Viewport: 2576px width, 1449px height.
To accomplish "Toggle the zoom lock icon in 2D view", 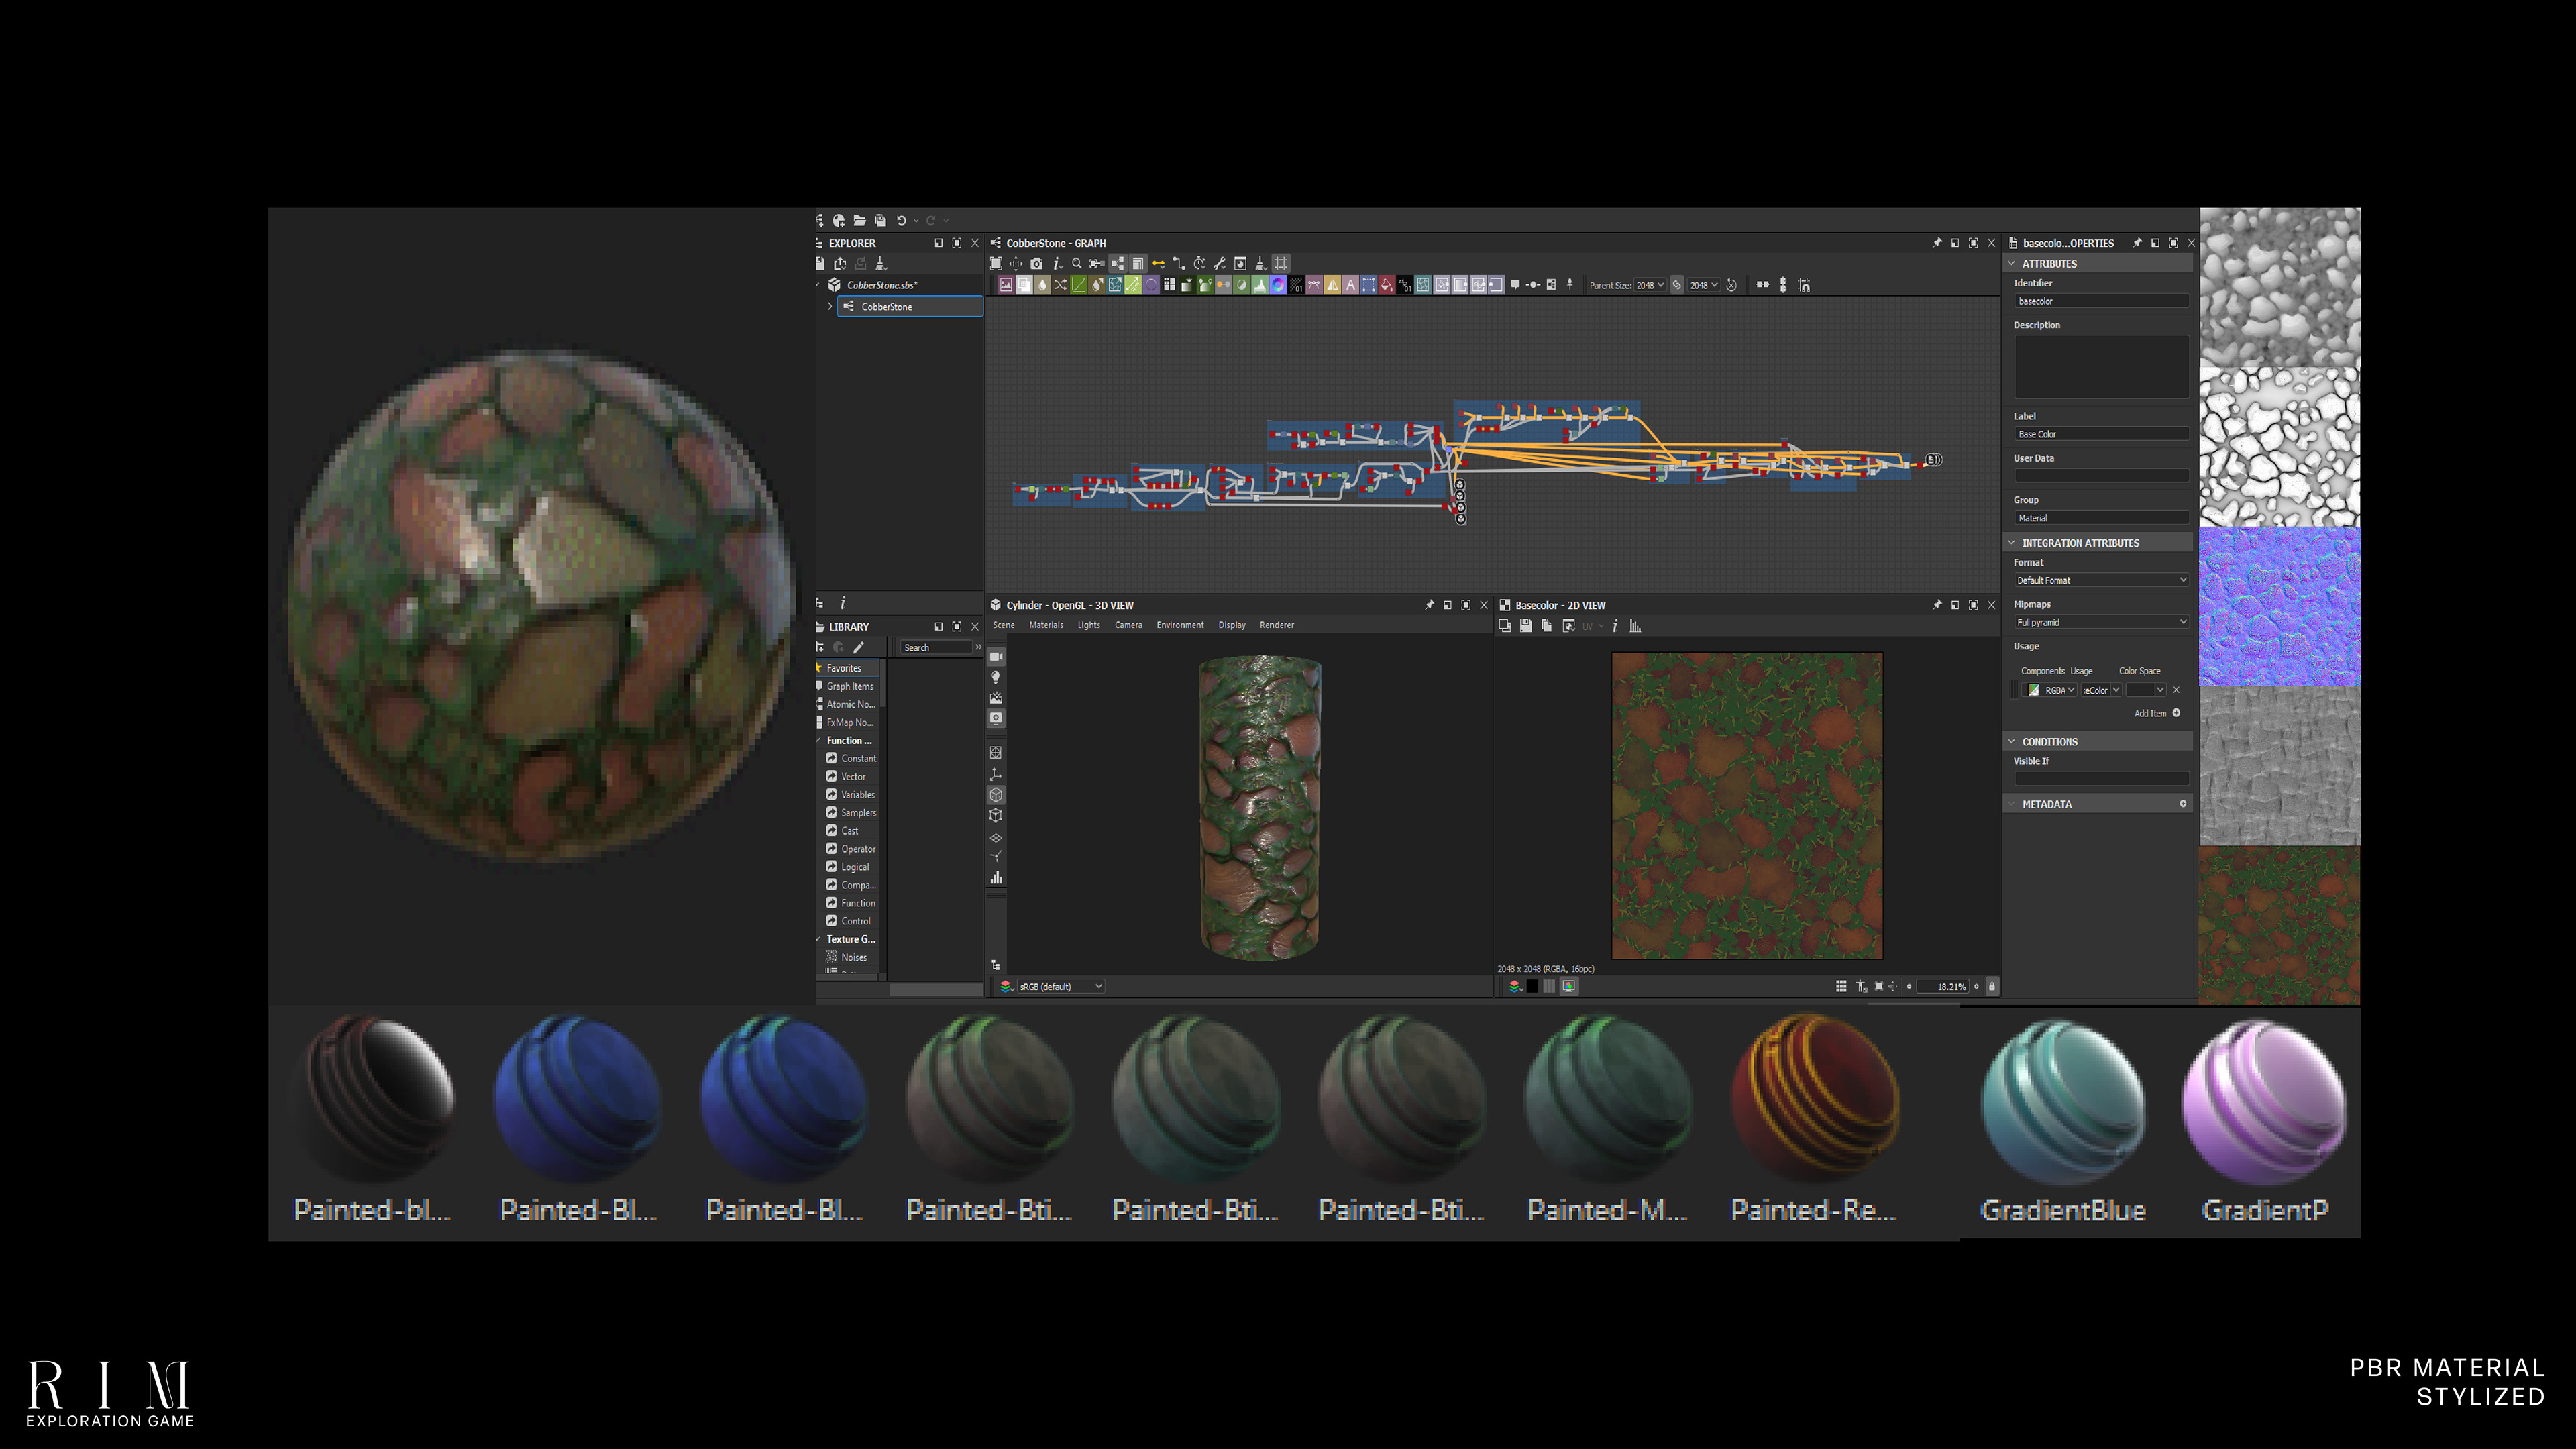I will click(1991, 986).
